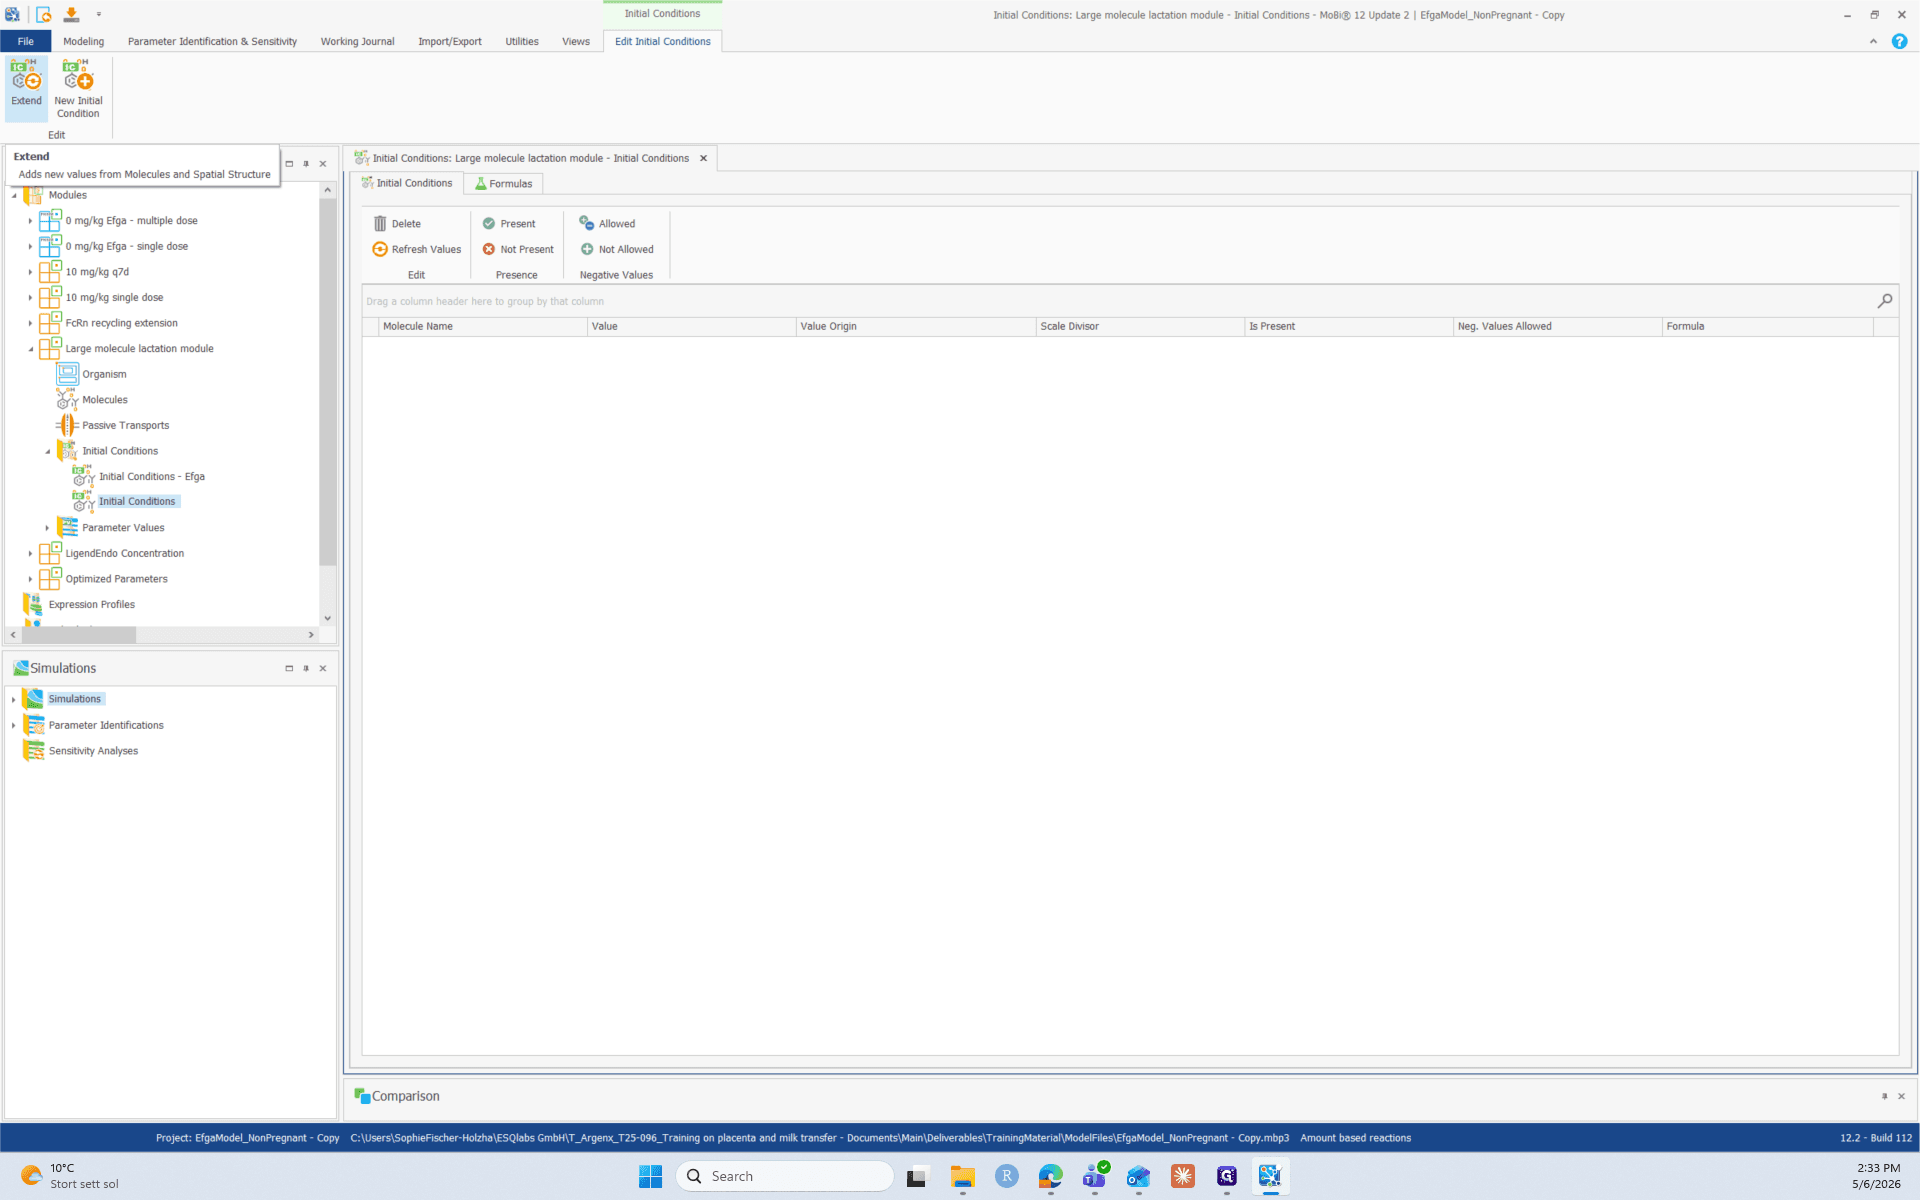Switch to the Formulas tab

click(504, 183)
